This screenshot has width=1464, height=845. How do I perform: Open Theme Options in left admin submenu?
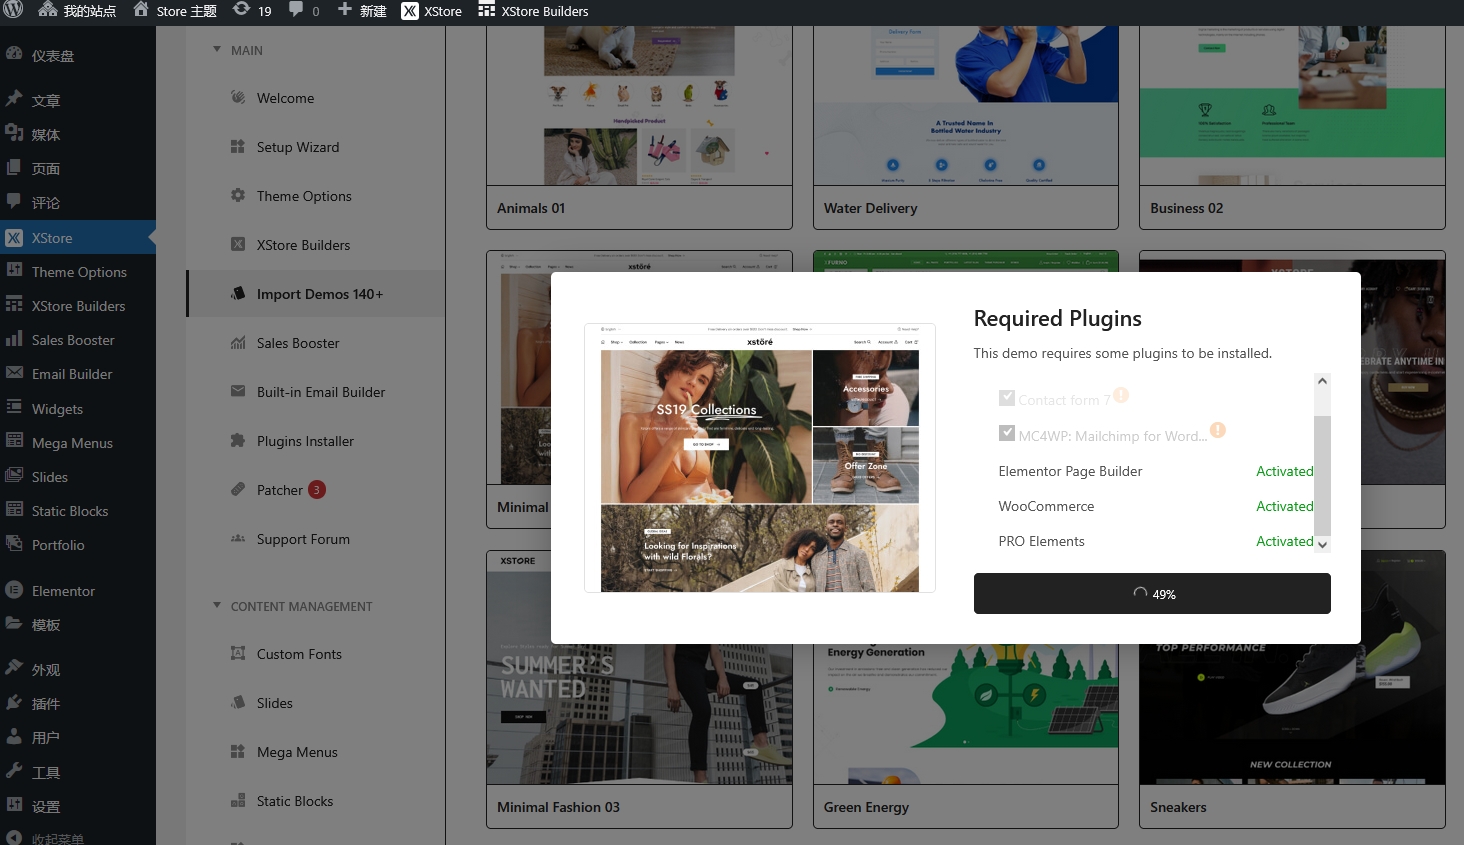point(78,272)
